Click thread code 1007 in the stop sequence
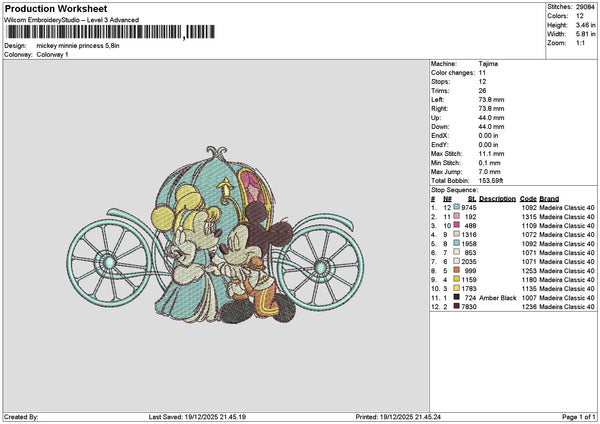 click(530, 298)
